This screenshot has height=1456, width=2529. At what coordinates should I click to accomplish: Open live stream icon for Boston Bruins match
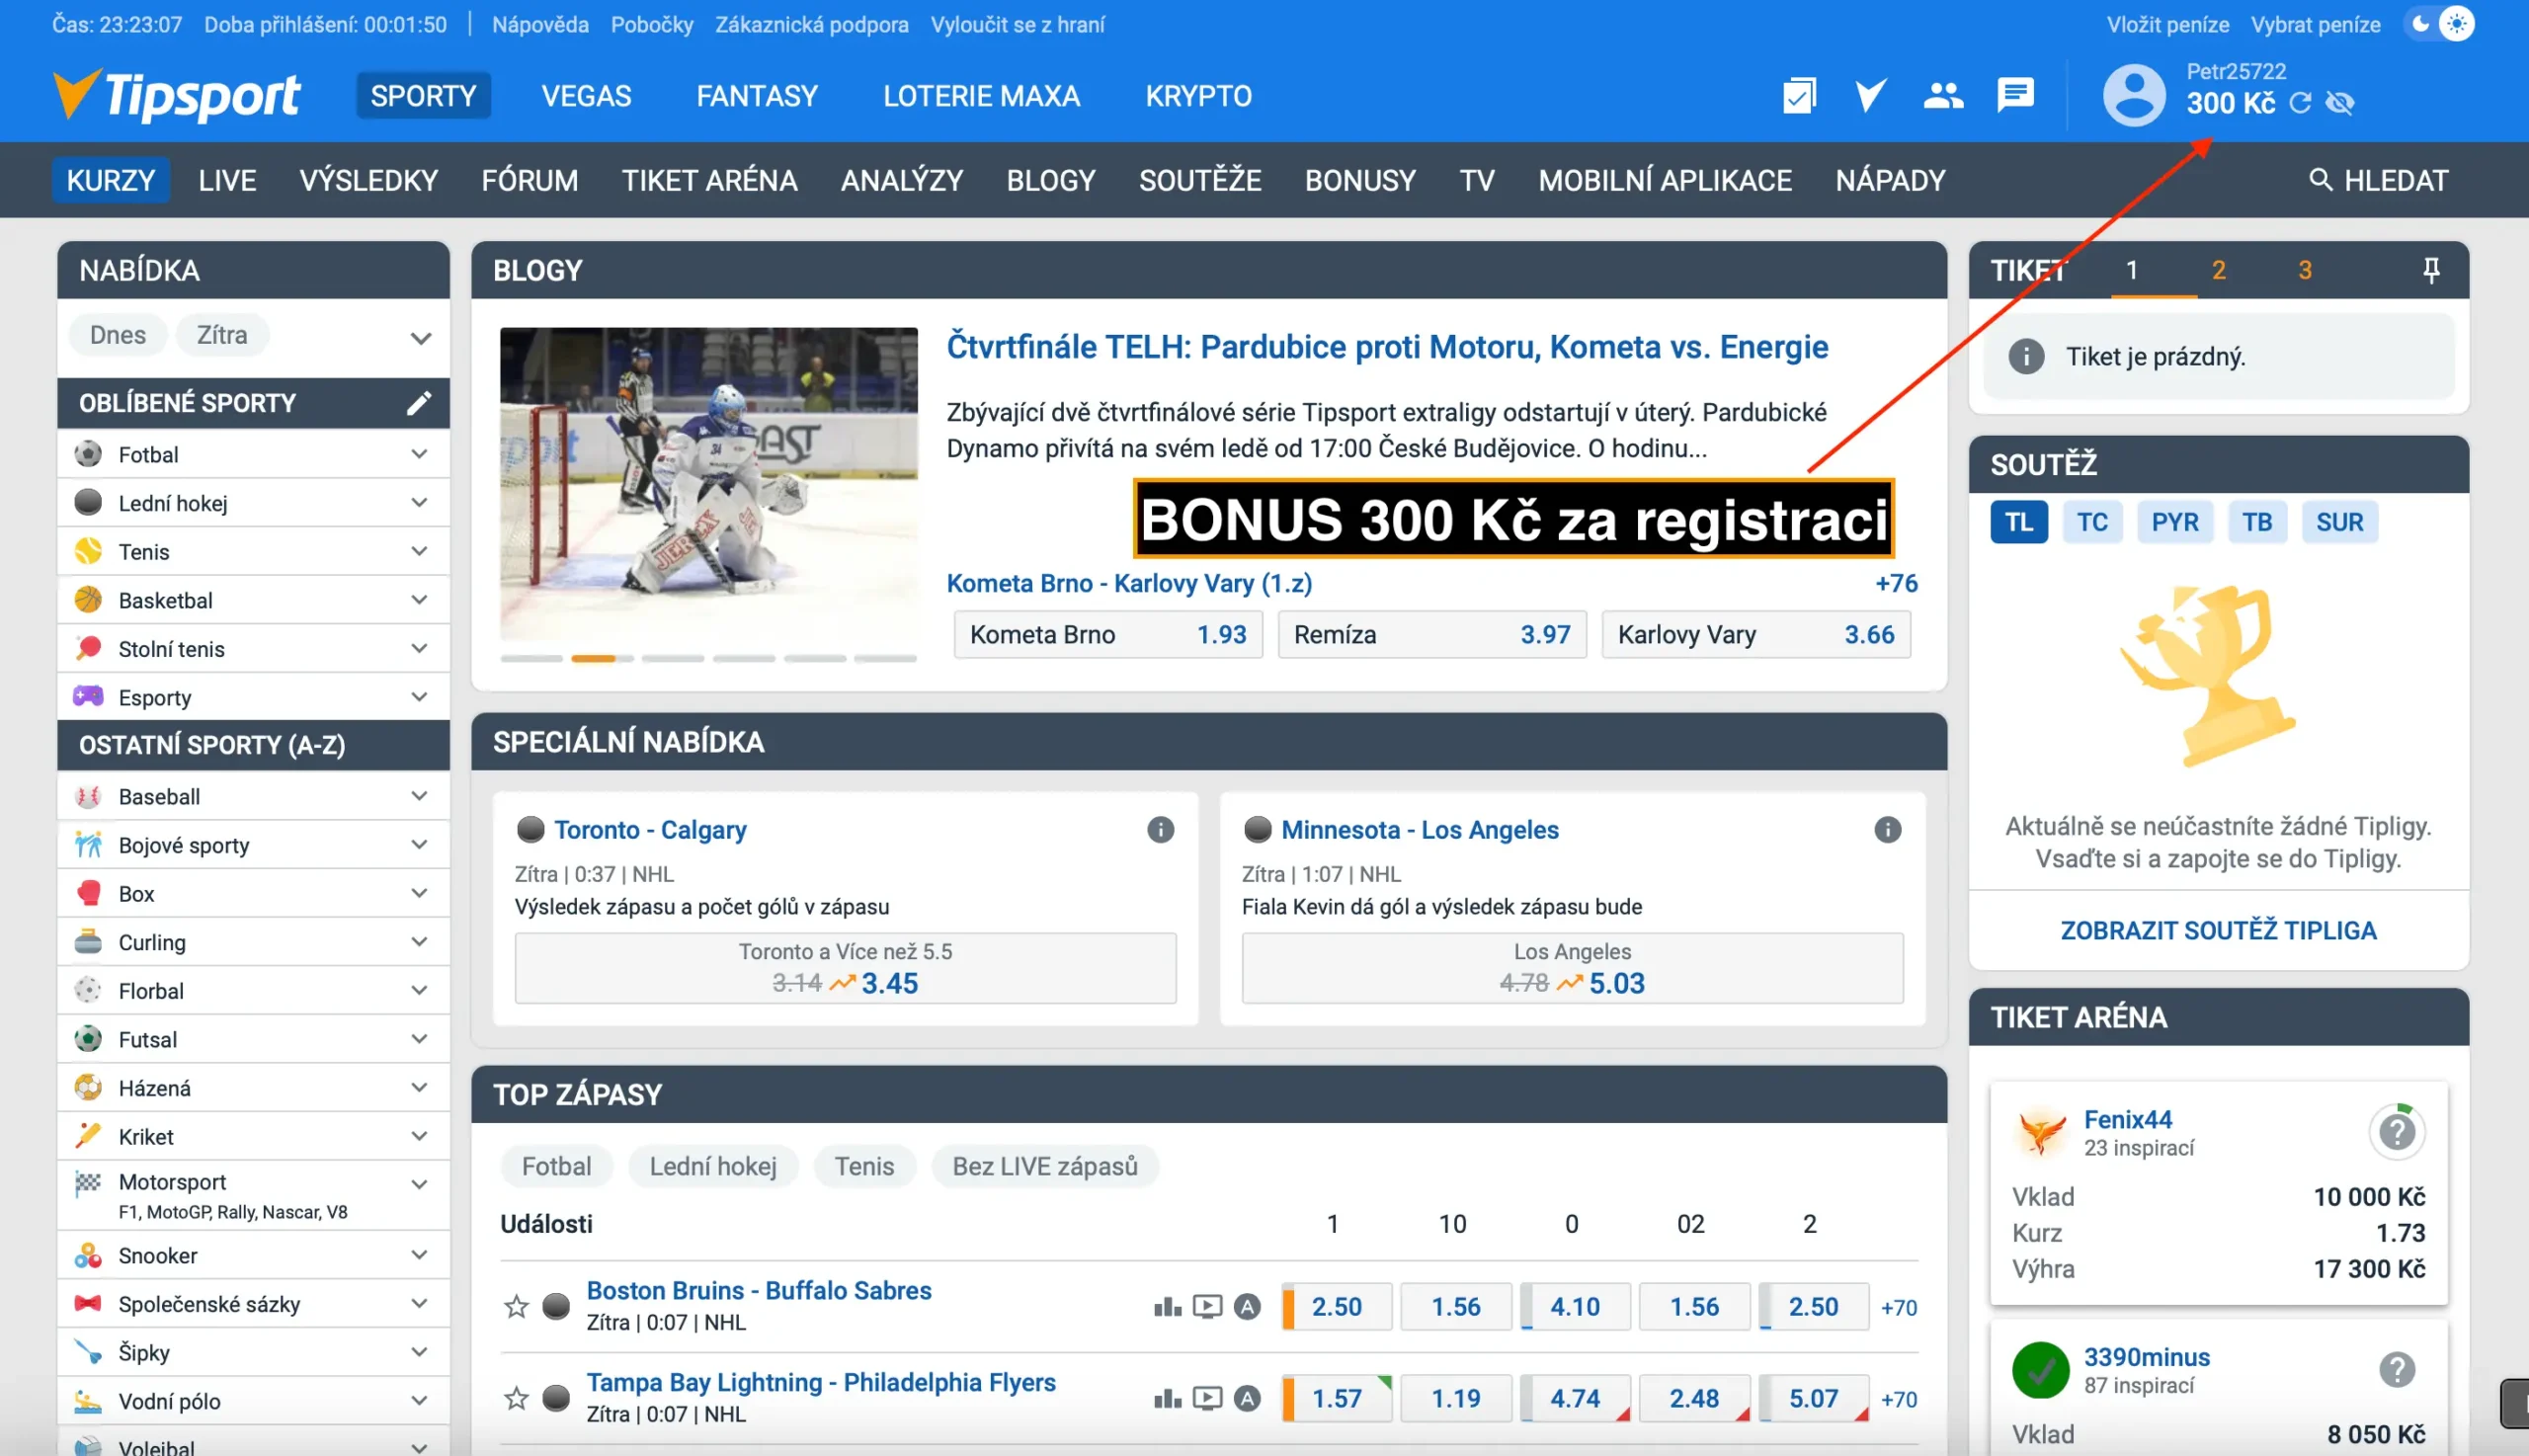1207,1306
